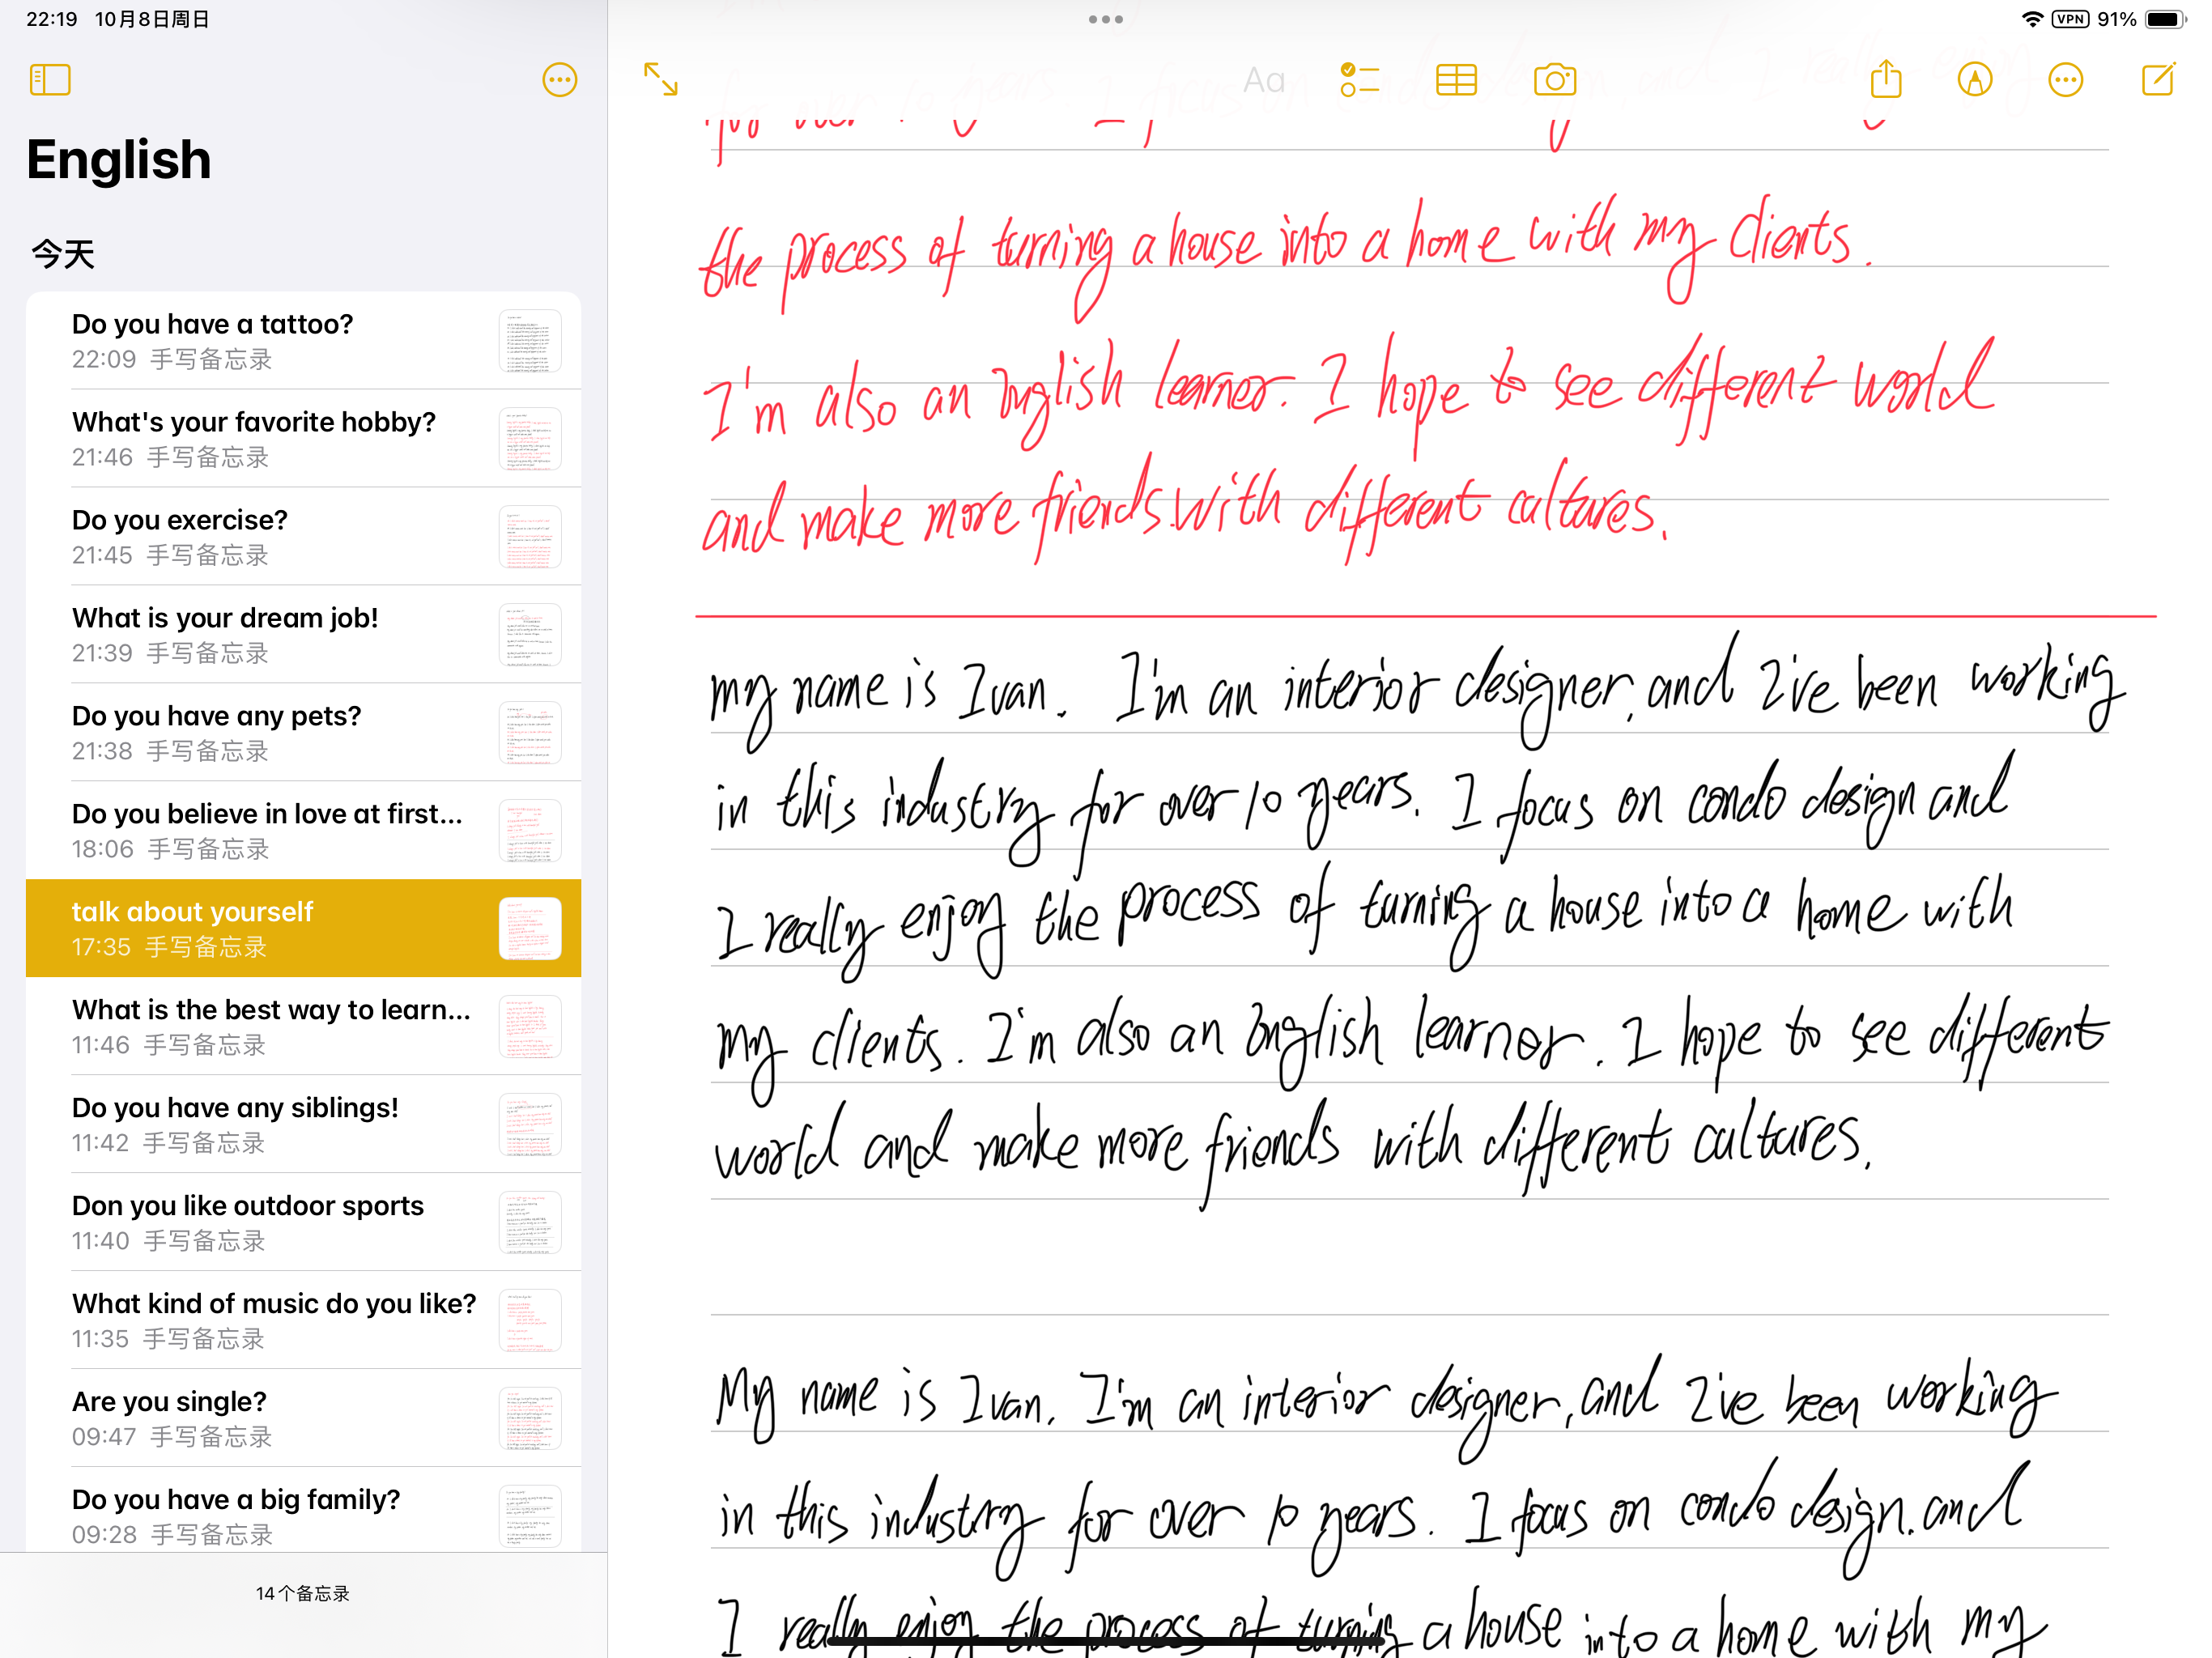Tap the three-dot multitasking control at top
This screenshot has height=1658, width=2212.
pyautogui.click(x=1106, y=19)
